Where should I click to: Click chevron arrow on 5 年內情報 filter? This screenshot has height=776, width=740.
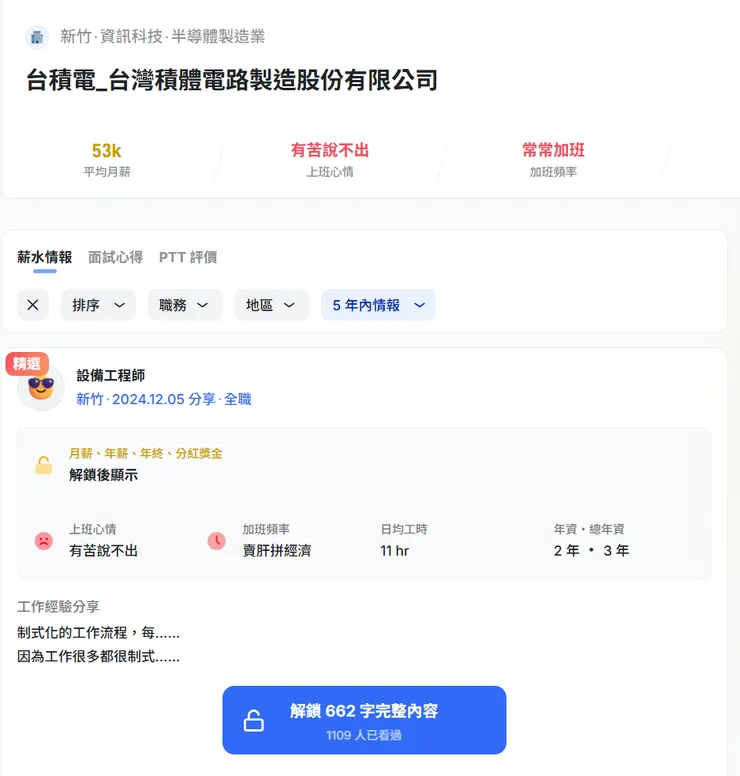[x=419, y=305]
